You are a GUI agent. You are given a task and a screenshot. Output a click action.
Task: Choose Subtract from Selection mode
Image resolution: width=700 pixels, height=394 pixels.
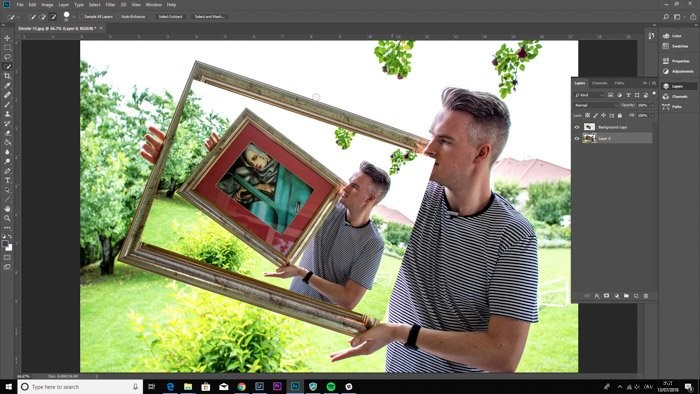point(53,17)
